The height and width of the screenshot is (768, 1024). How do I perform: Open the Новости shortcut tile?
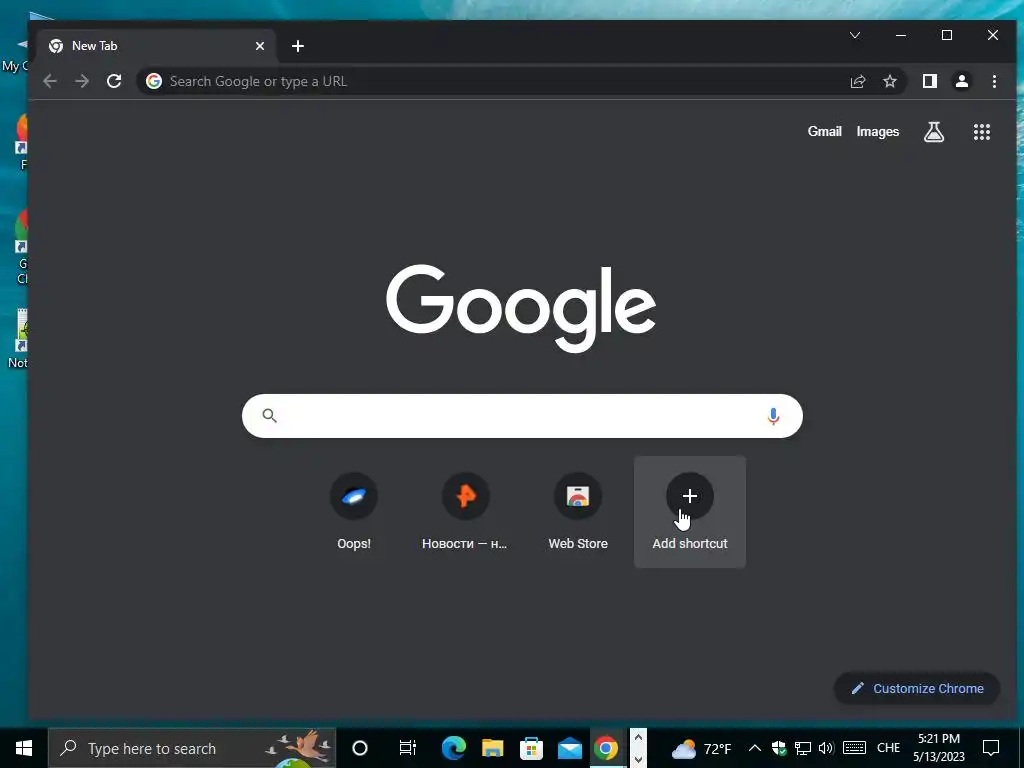tap(465, 512)
